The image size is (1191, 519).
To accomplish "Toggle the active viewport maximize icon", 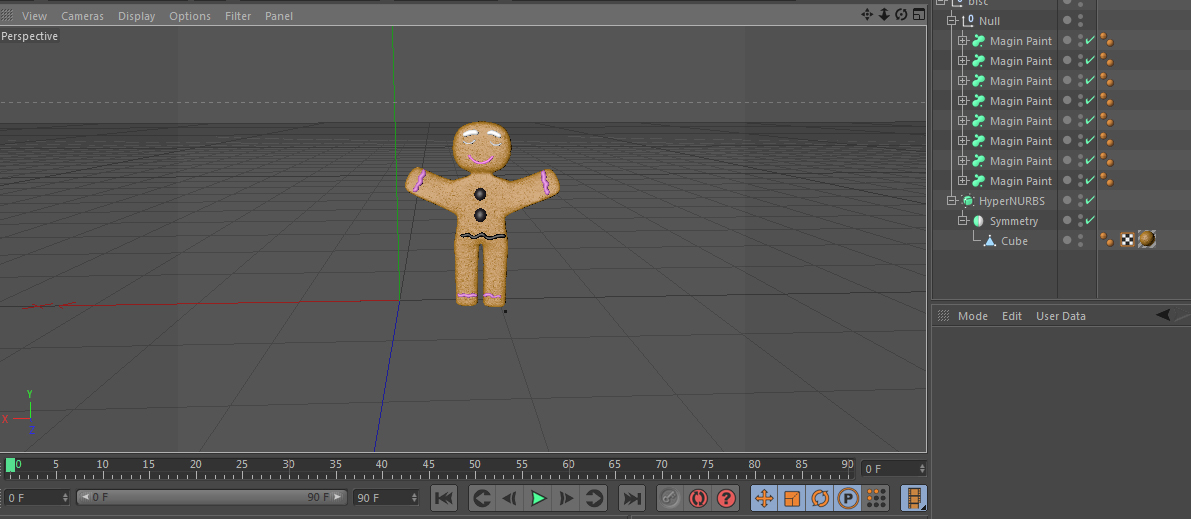I will point(919,14).
